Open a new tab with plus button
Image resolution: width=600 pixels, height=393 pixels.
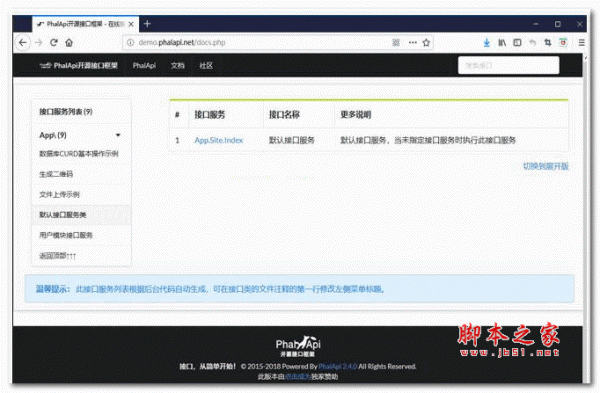click(147, 24)
